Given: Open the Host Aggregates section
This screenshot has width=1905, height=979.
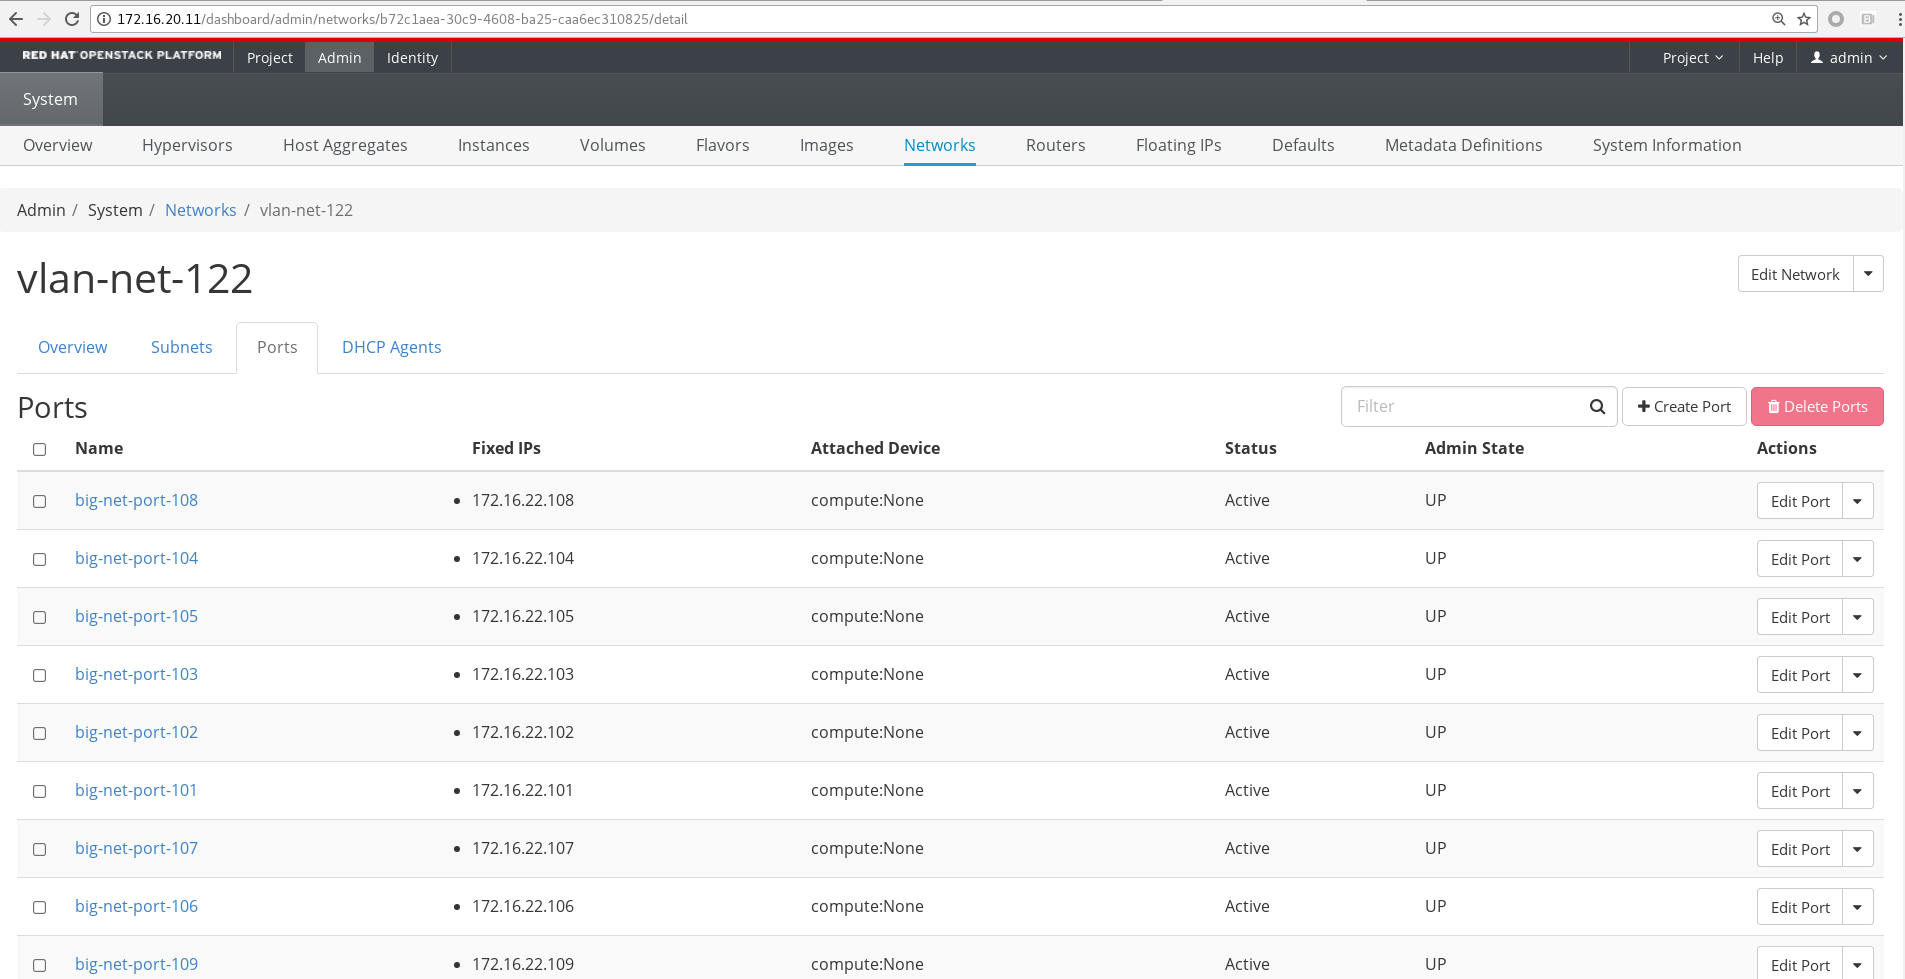Looking at the screenshot, I should point(345,145).
